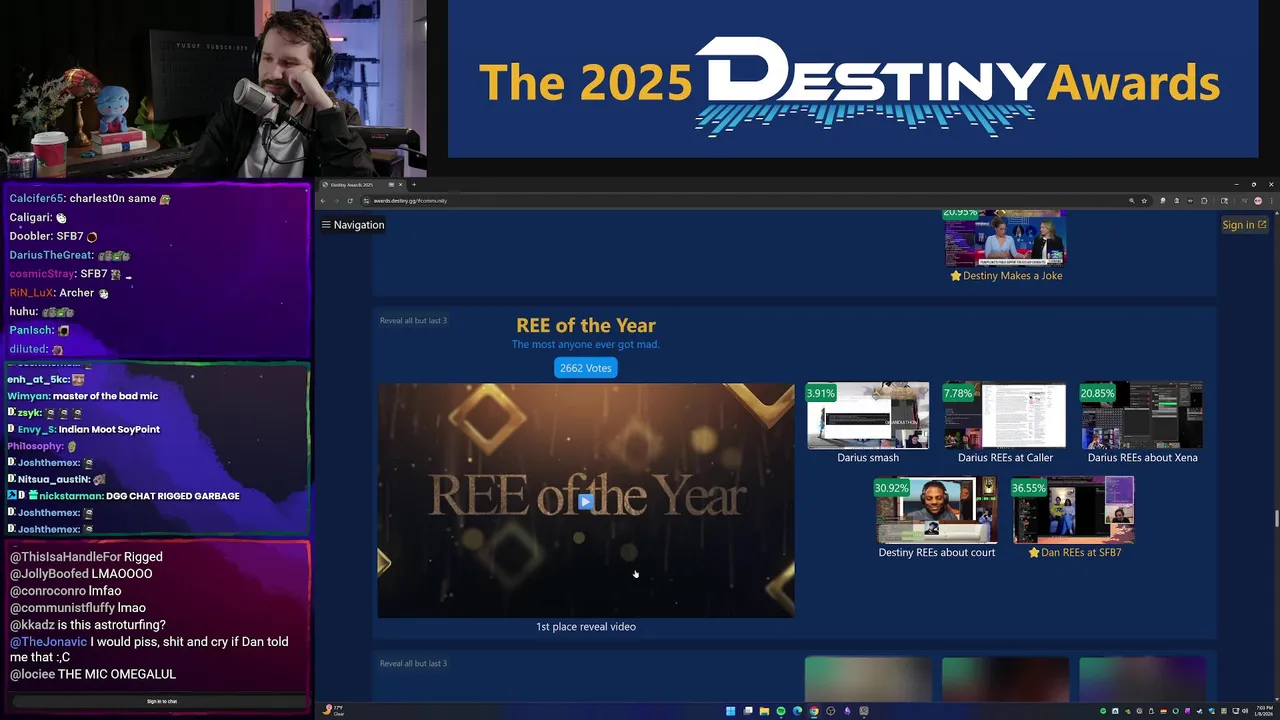Image resolution: width=1280 pixels, height=720 pixels.
Task: Open File Explorer from taskbar
Action: pos(764,711)
